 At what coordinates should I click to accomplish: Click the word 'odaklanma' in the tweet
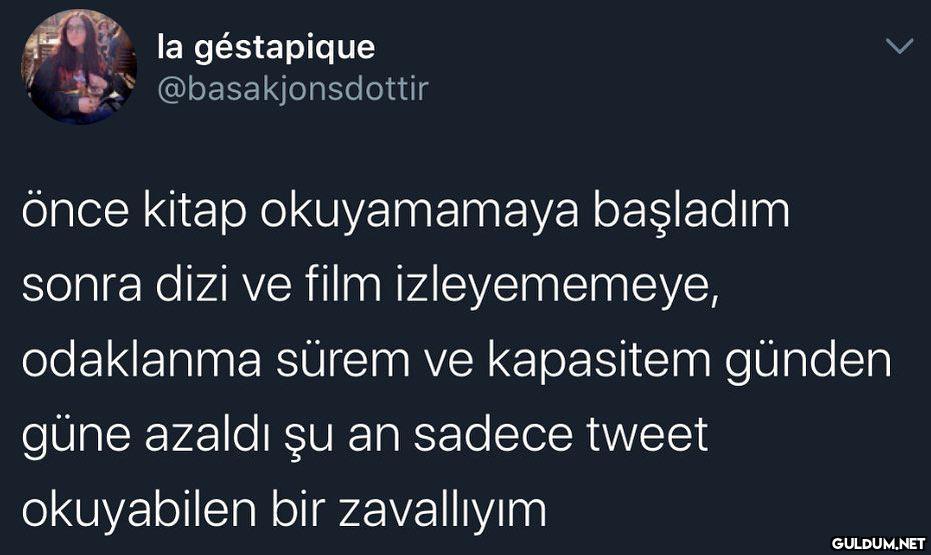pyautogui.click(x=141, y=360)
